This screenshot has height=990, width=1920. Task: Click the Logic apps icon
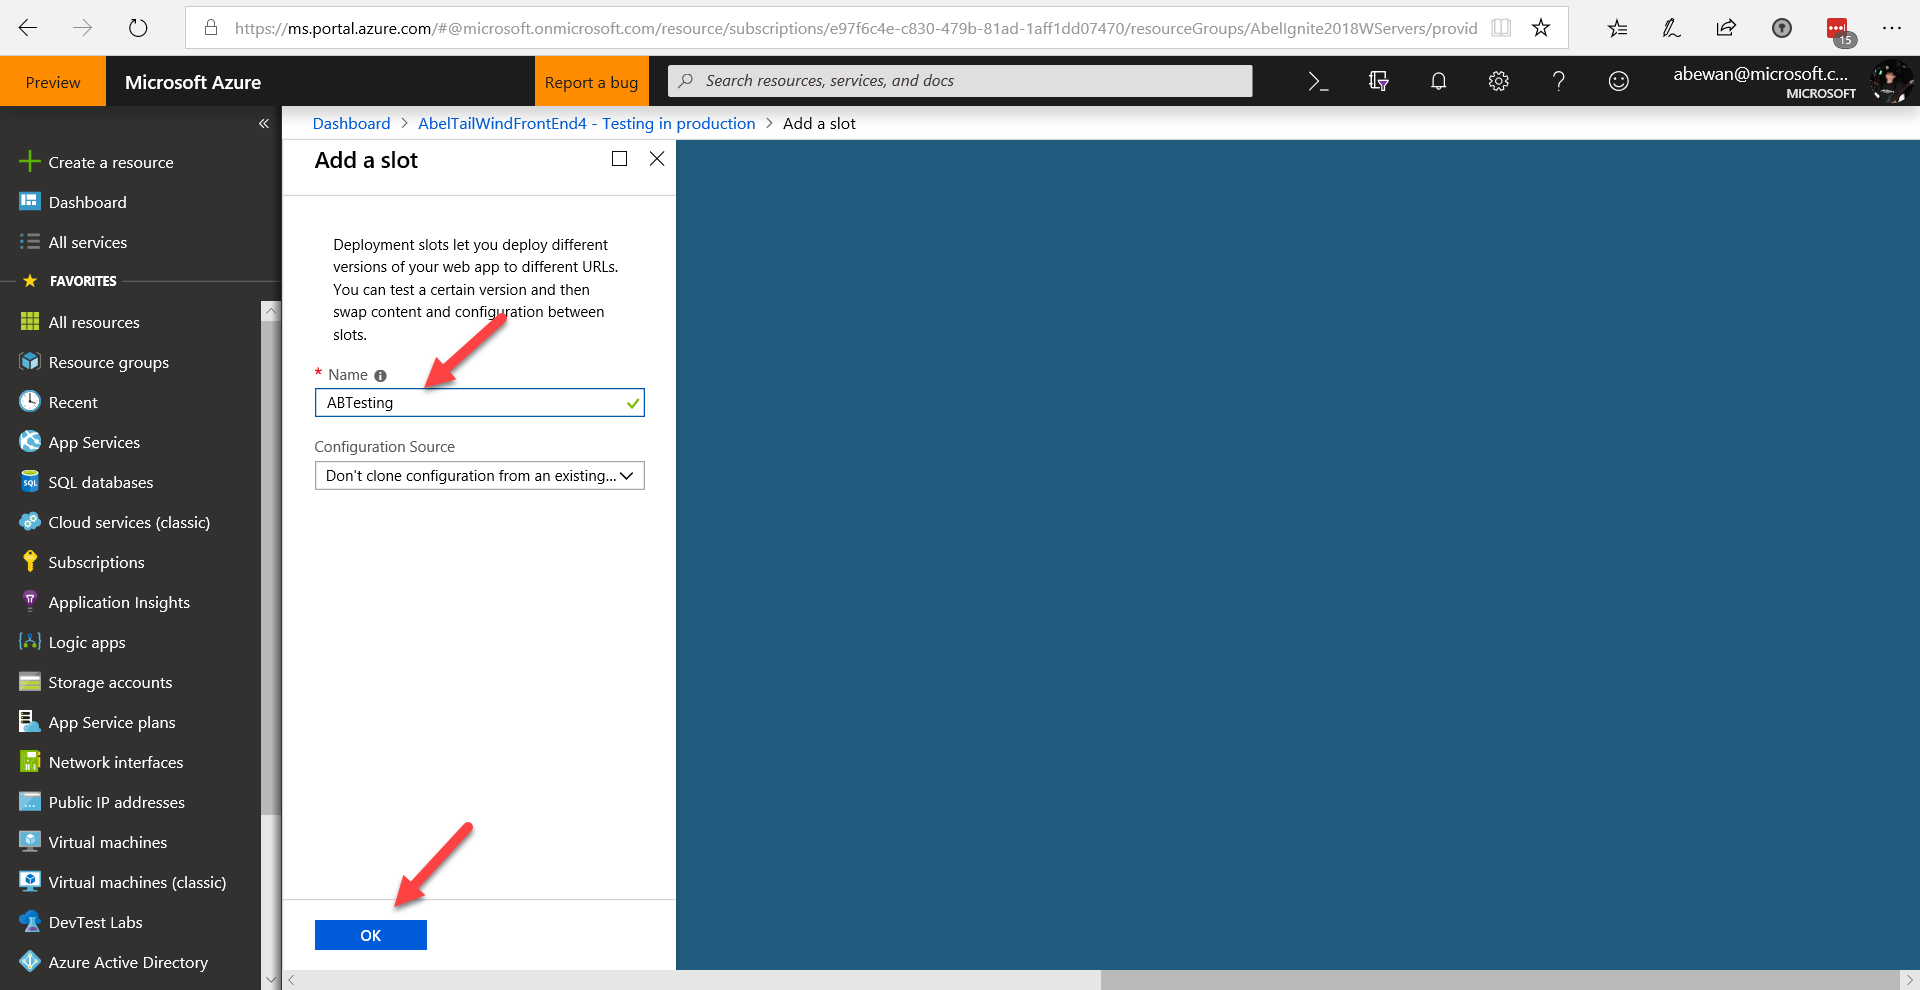[30, 642]
